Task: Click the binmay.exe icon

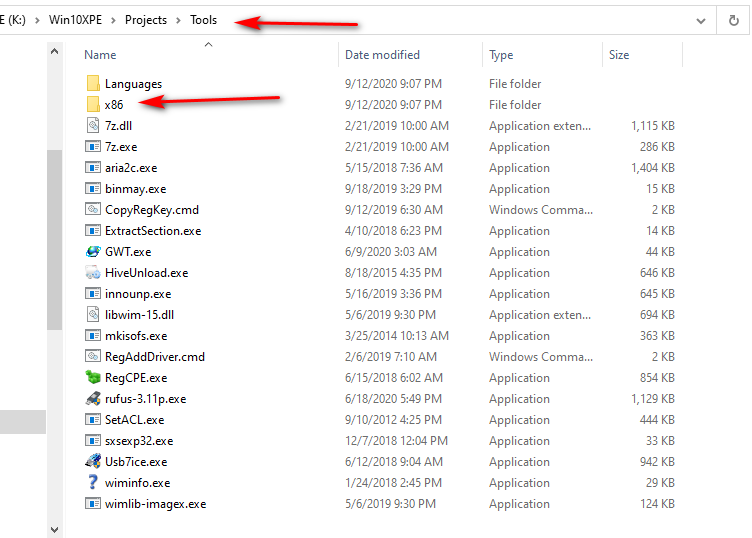Action: point(93,189)
